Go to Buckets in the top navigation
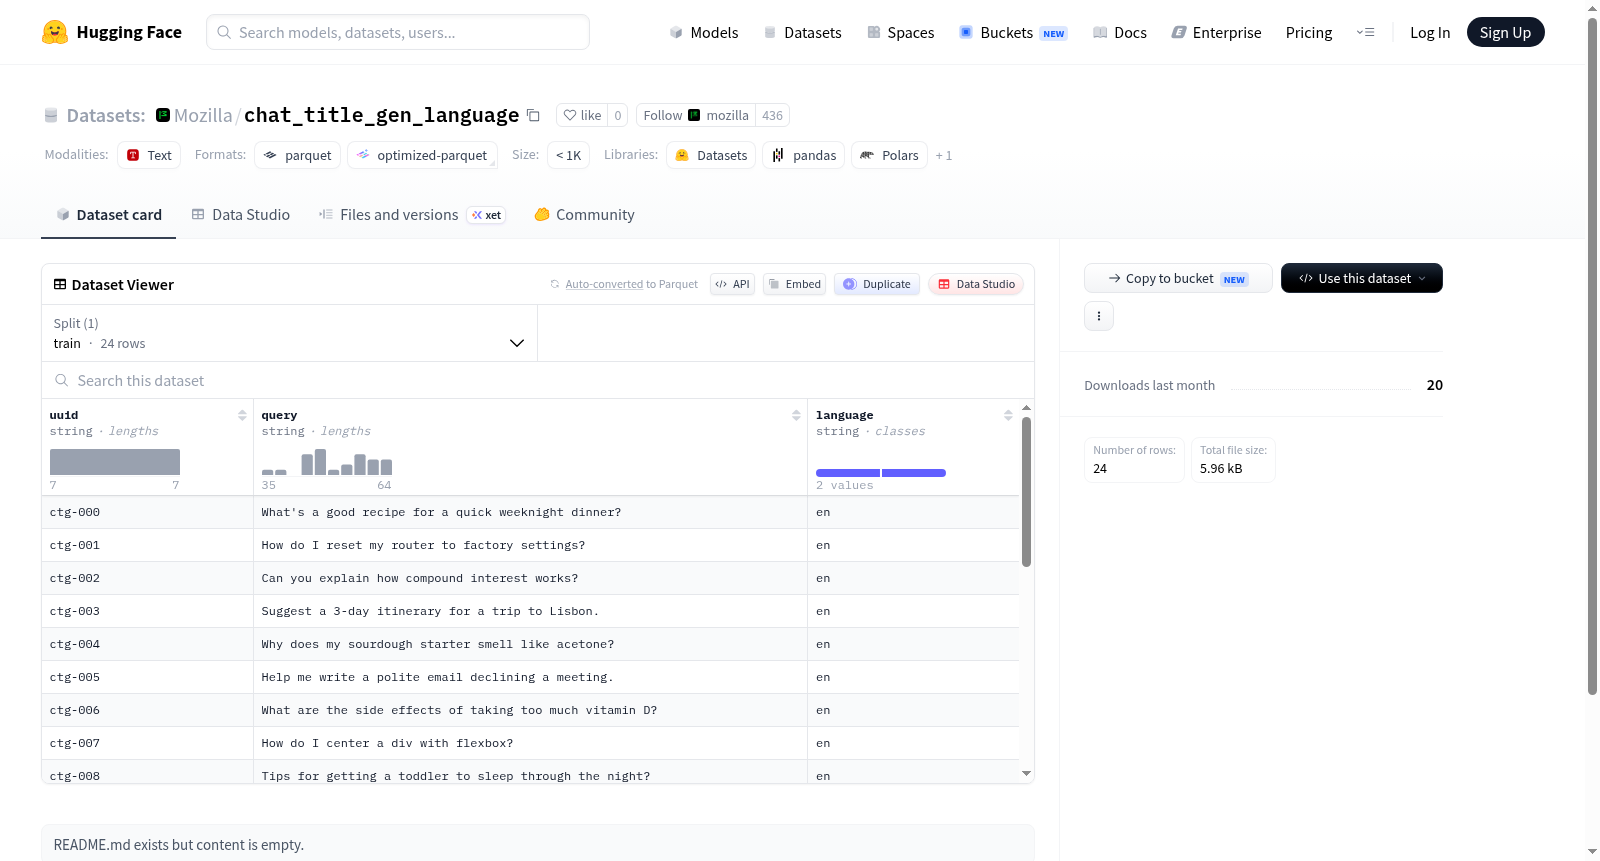This screenshot has width=1600, height=861. coord(1013,32)
